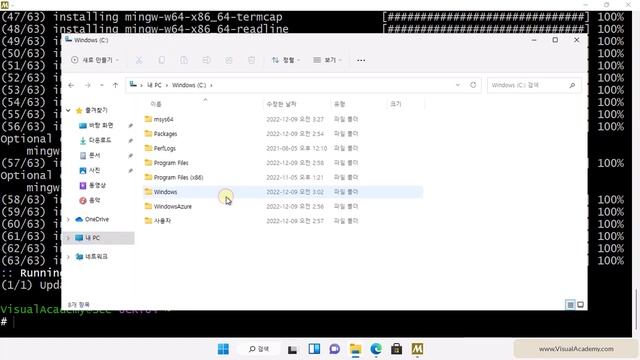Click the search magnifier icon in Explorer
The image size is (640, 360).
click(572, 85)
